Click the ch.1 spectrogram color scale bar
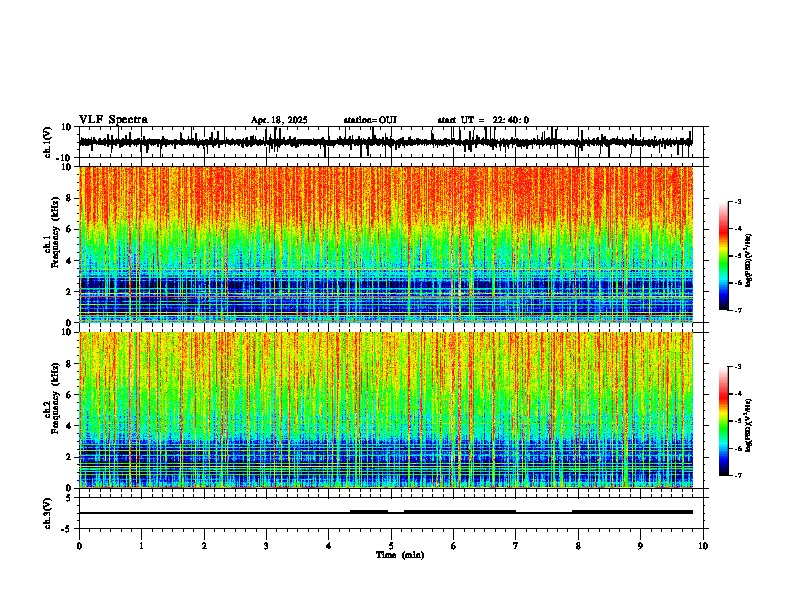 724,256
